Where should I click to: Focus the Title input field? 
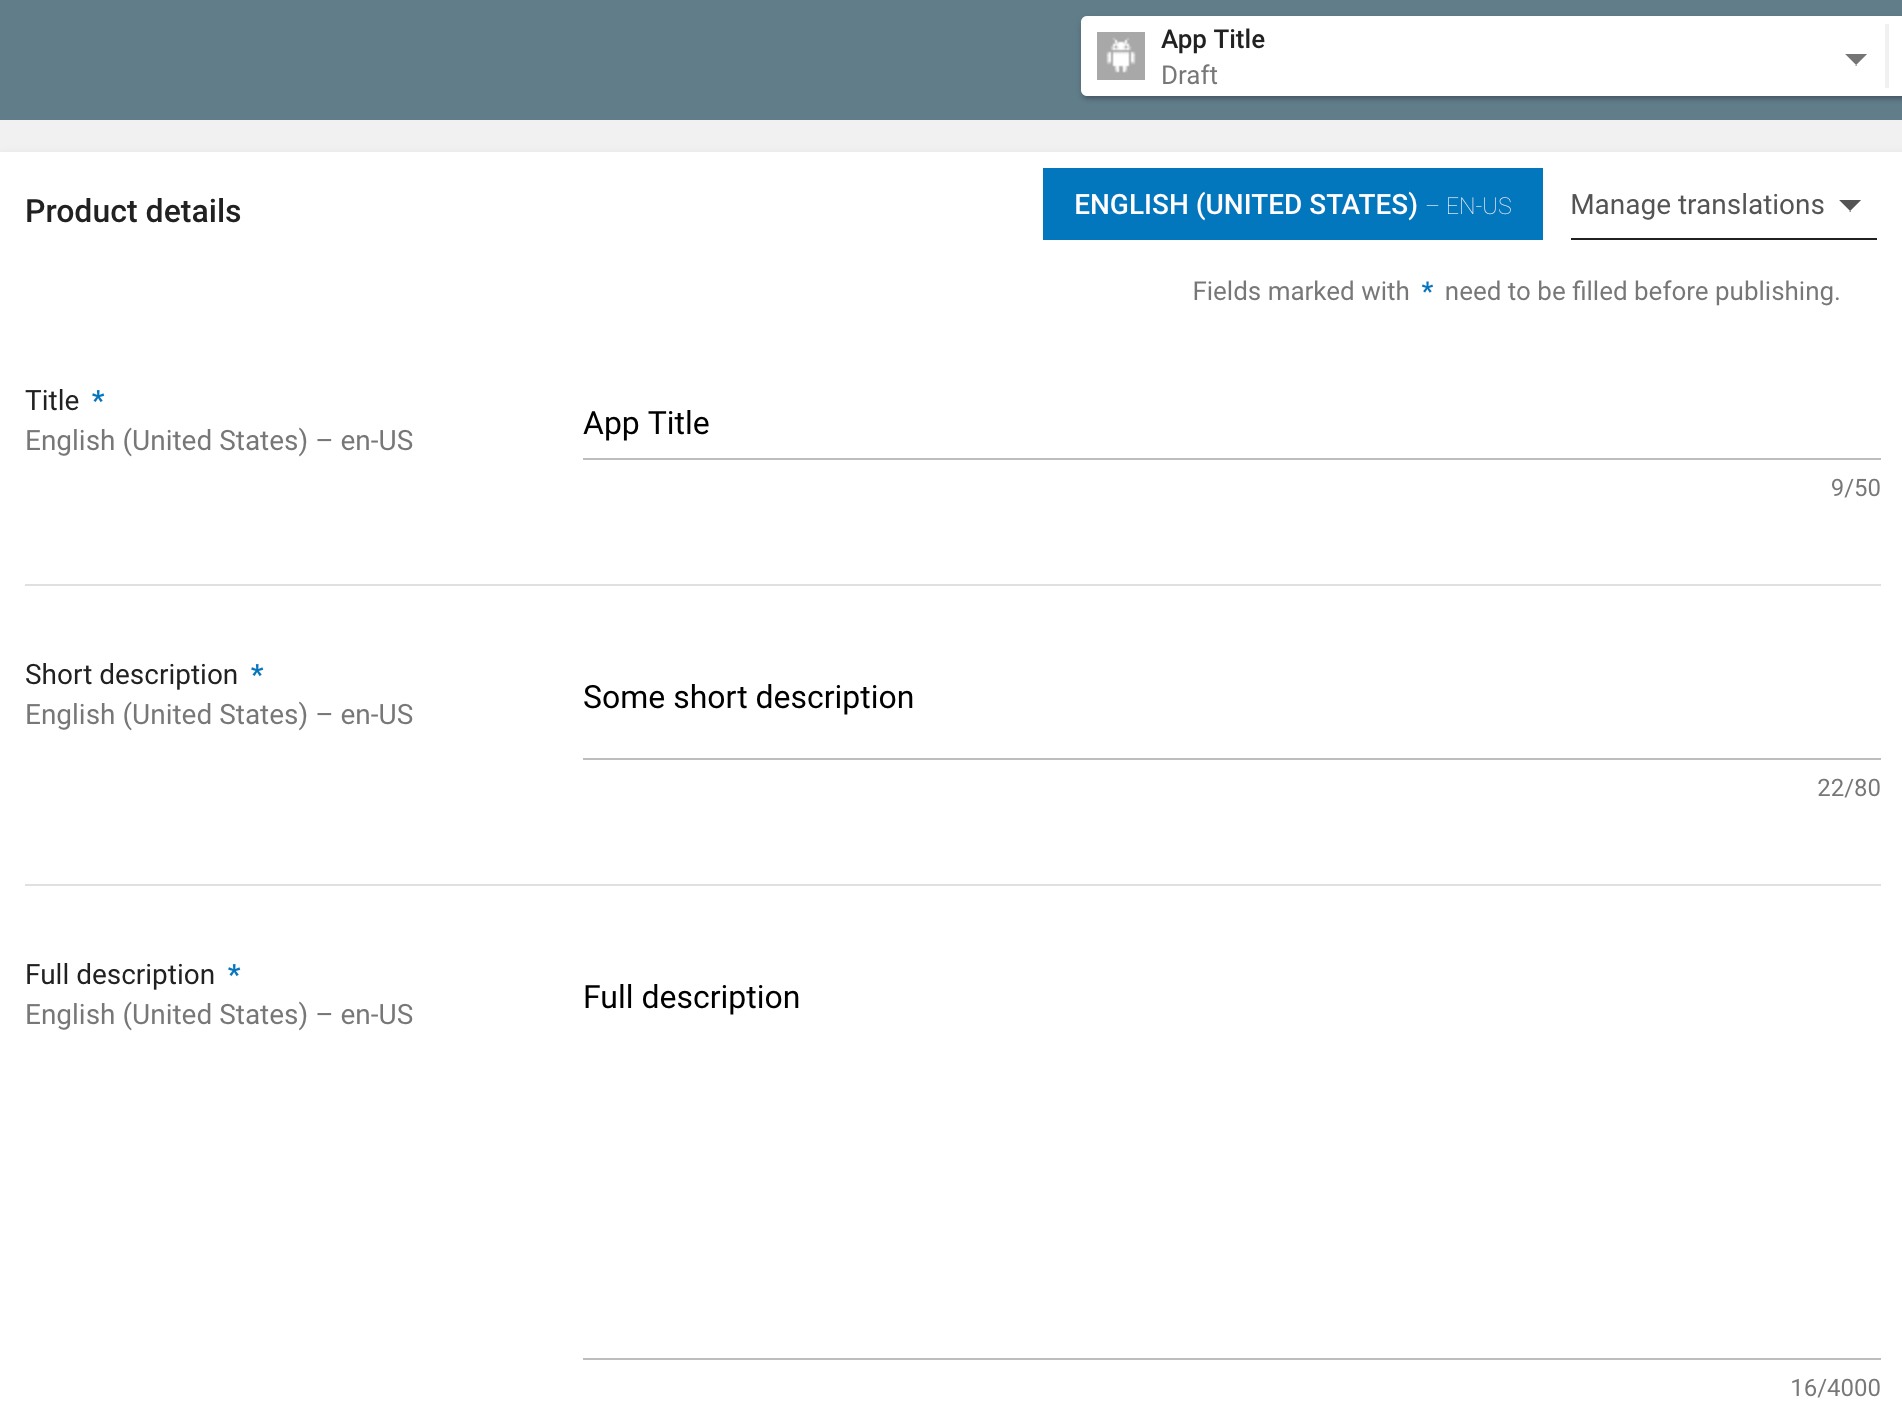tap(1231, 424)
